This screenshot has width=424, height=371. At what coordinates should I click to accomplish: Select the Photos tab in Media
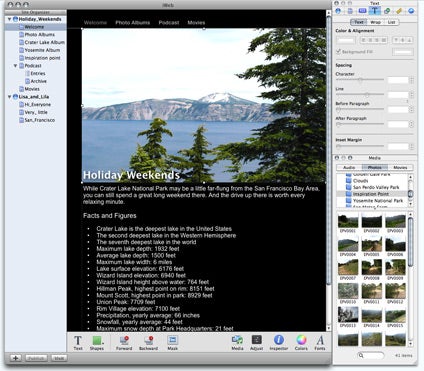pos(375,167)
